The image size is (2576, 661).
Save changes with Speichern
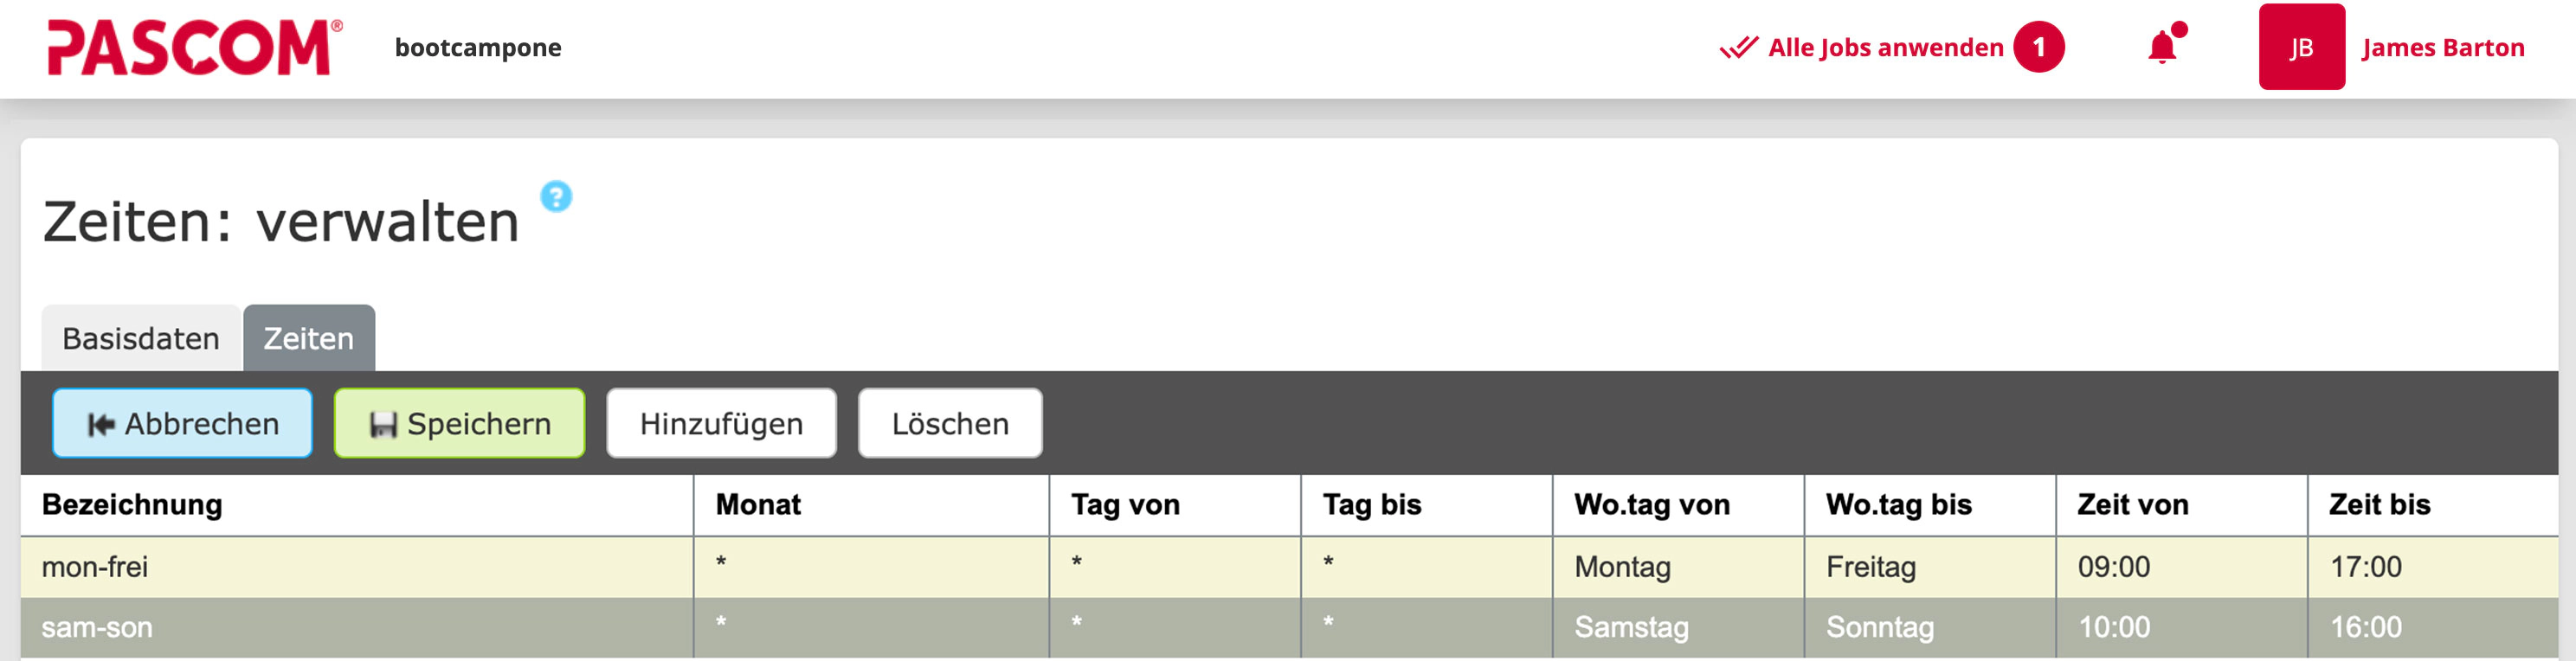coord(459,424)
